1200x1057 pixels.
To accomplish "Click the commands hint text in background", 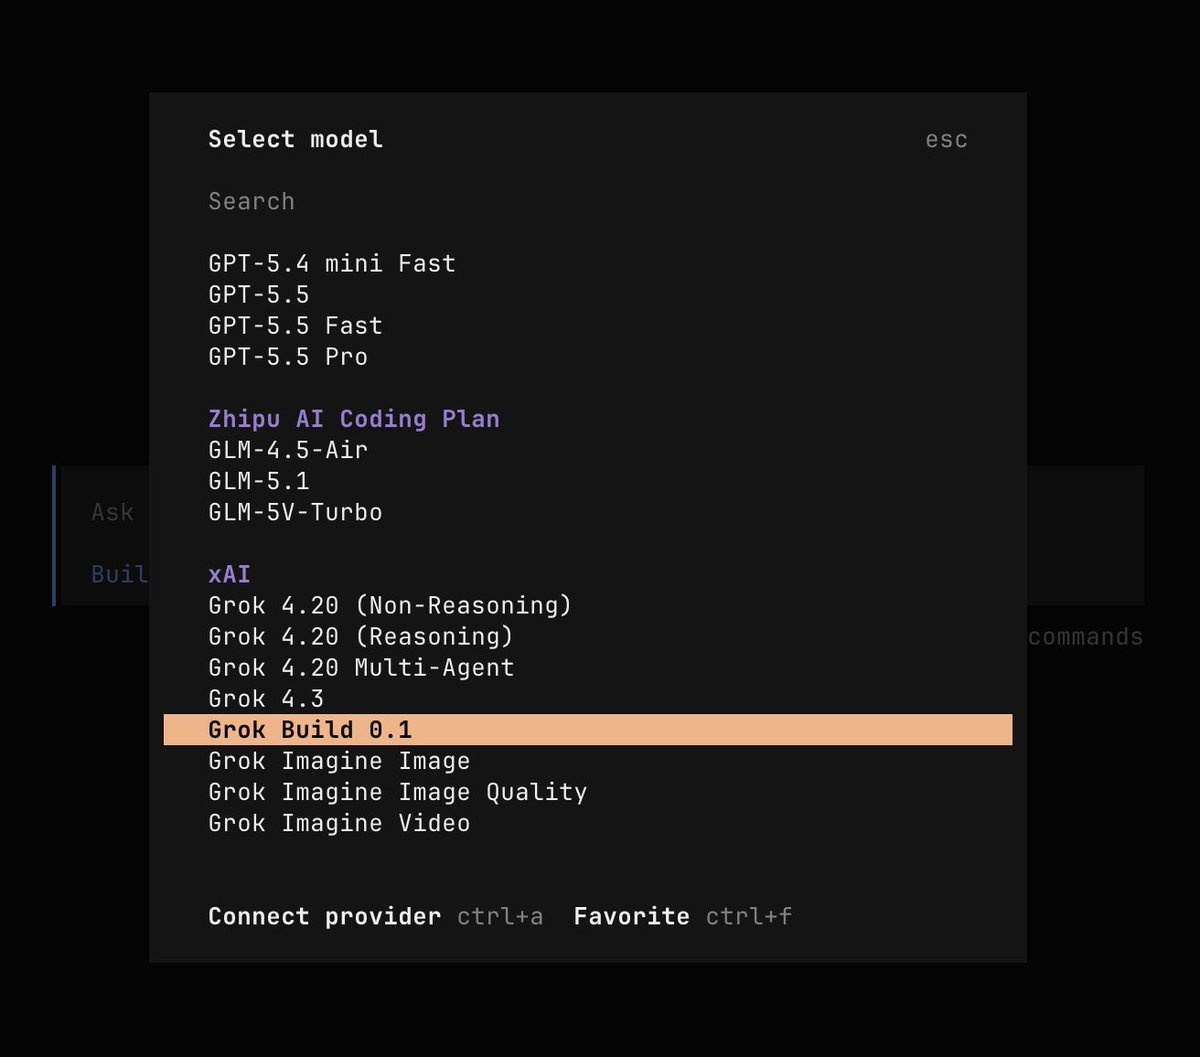I will click(1085, 637).
